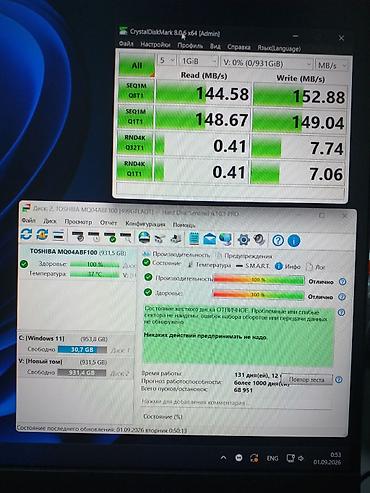370x493 pixels.
Task: Click the disk test icon with clock overlay
Action: (x=94, y=237)
